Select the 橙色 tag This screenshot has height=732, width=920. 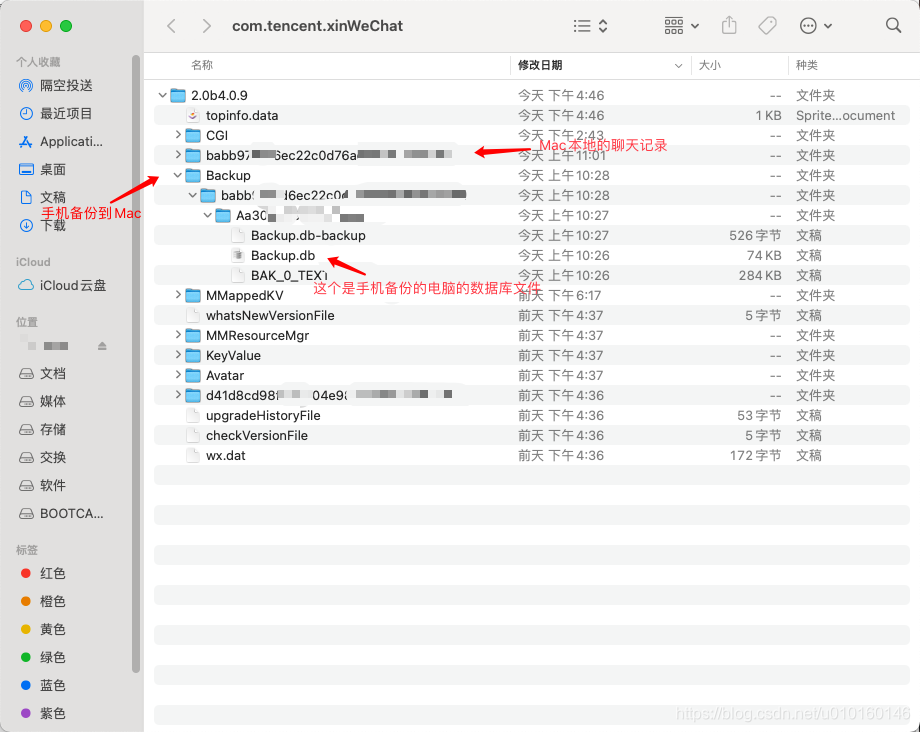42,602
